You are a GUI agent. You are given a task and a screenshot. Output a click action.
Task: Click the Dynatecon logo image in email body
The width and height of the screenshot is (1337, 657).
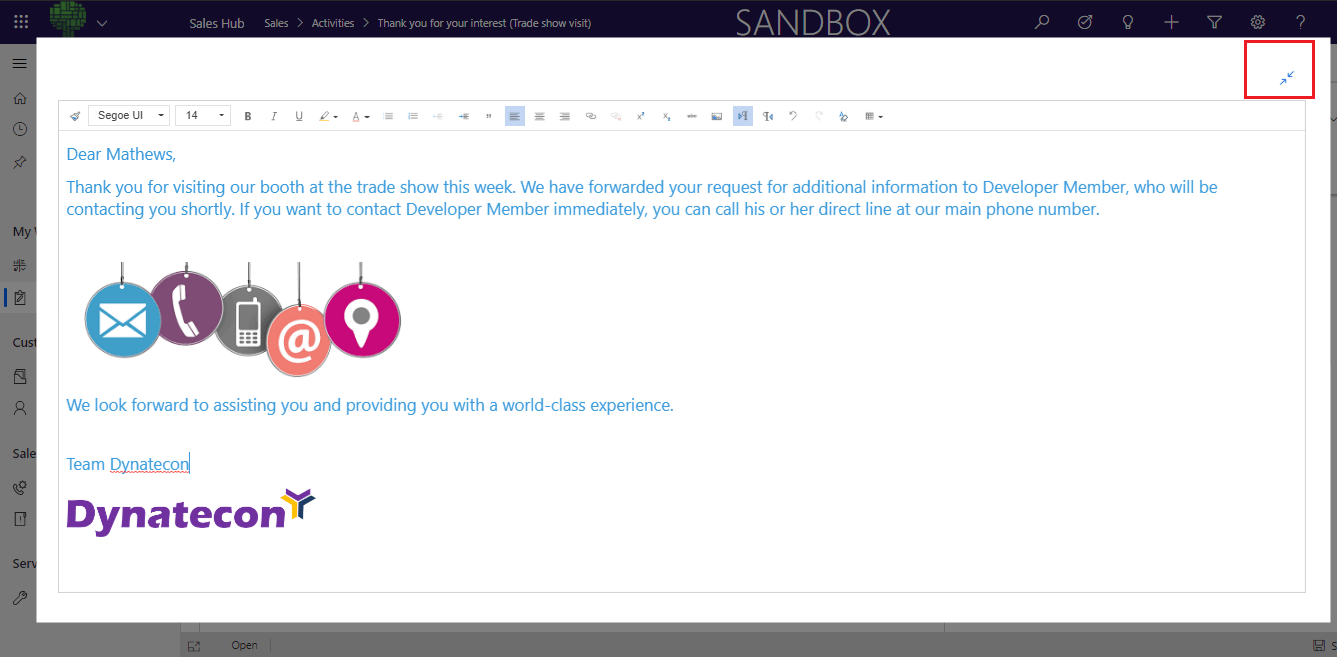point(191,511)
